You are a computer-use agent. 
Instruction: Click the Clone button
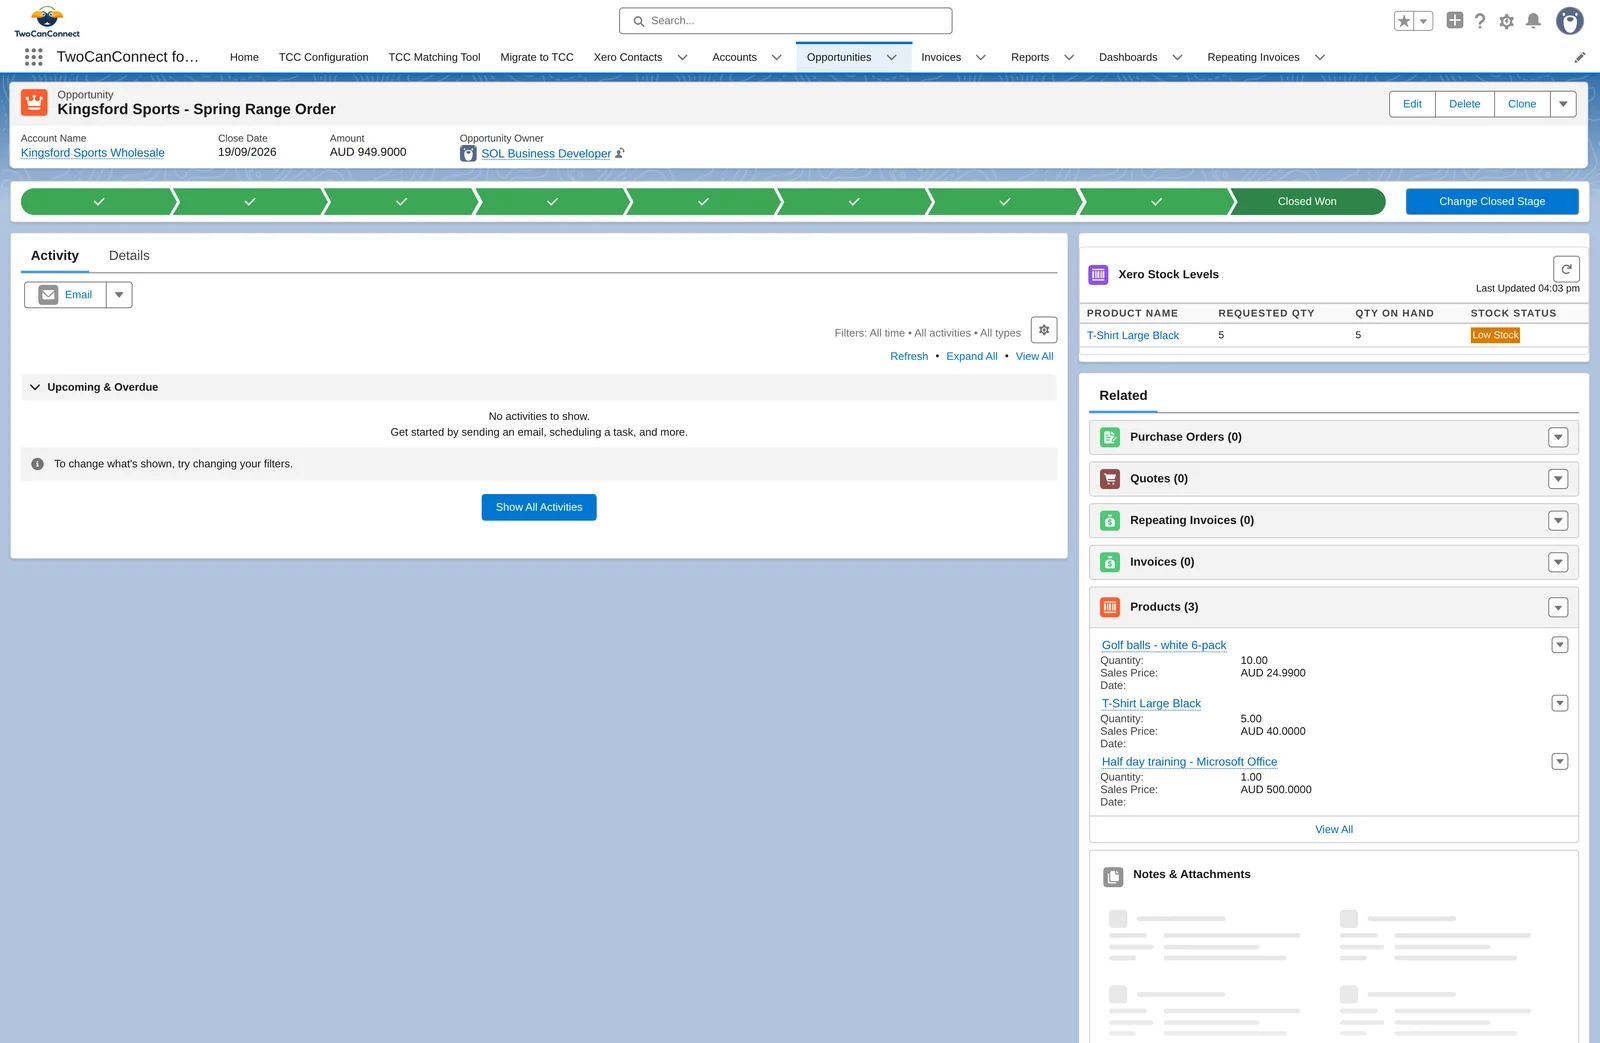point(1522,104)
